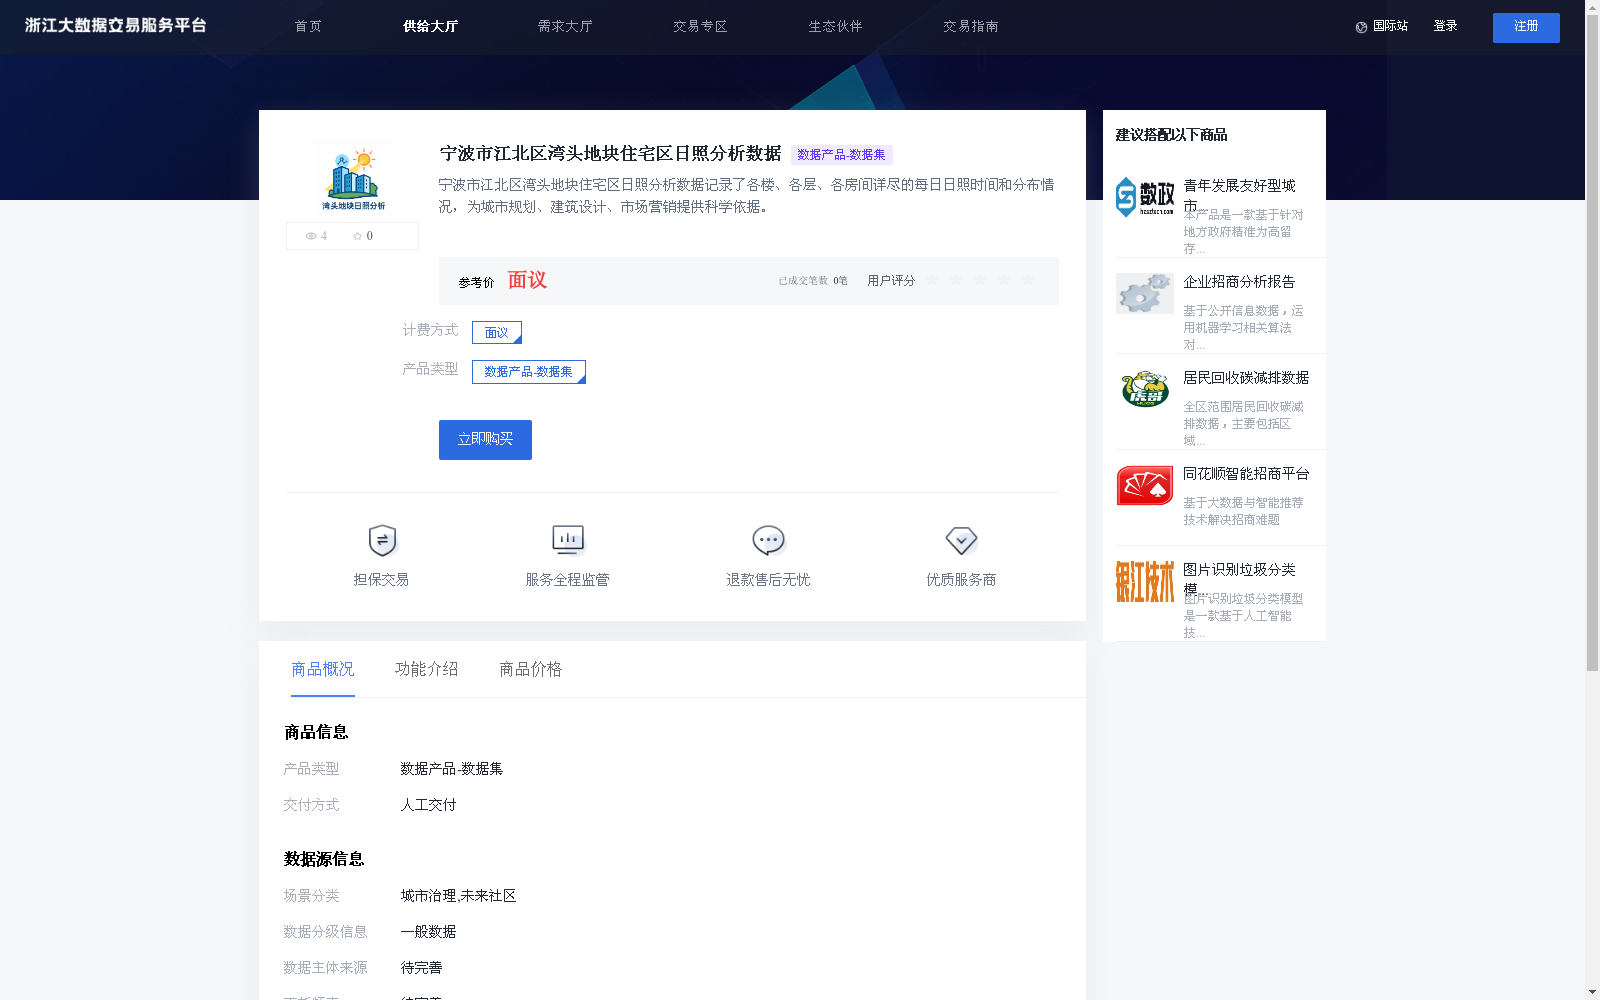Screen dimensions: 1600x1000
Task: Open 居民回收碳减排数据 title link
Action: coord(1246,378)
